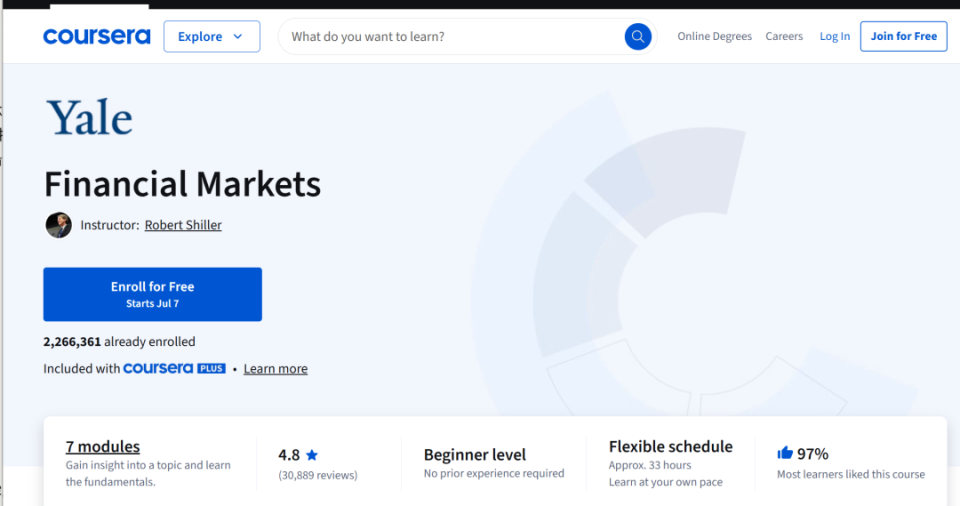Open the Robert Shiller instructor link

183,225
